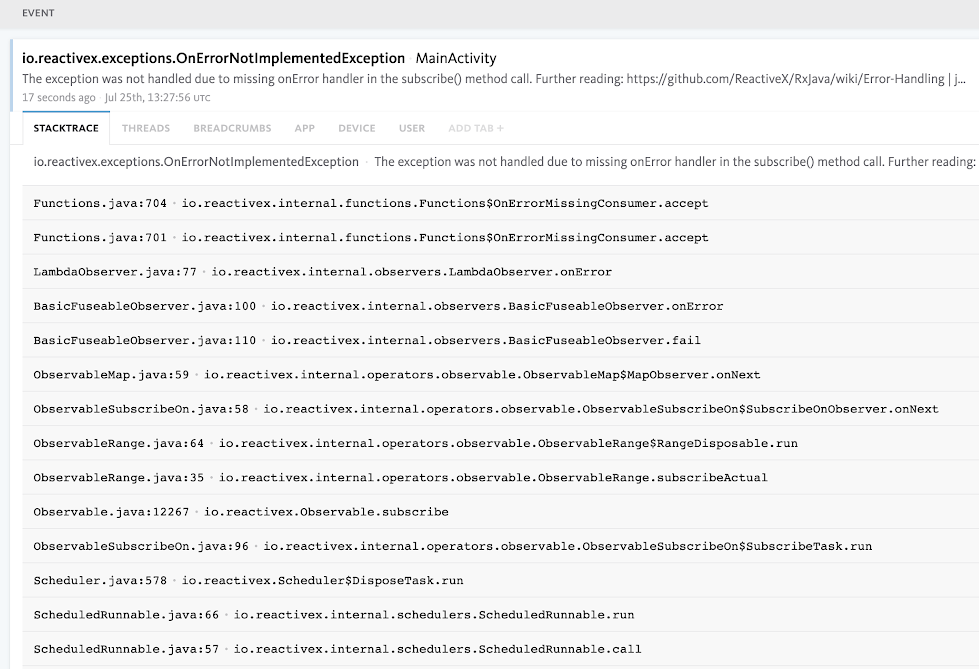Click the MainActivity context label
Viewport: 979px width, 669px height.
456,58
